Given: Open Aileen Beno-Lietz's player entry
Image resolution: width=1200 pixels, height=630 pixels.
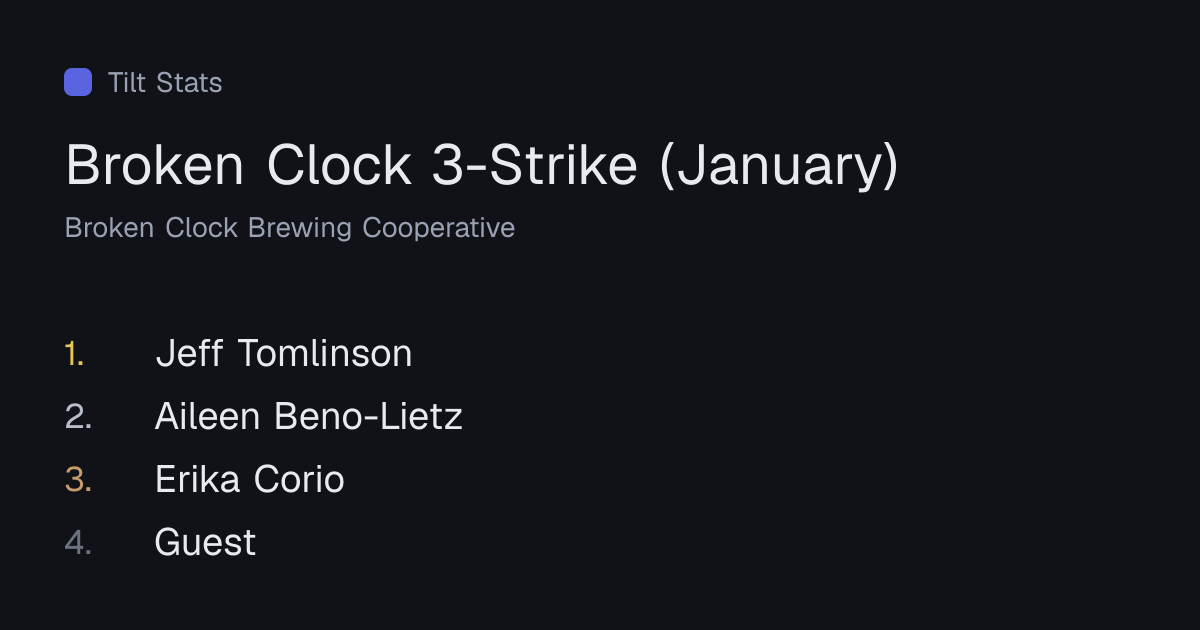Looking at the screenshot, I should (309, 417).
